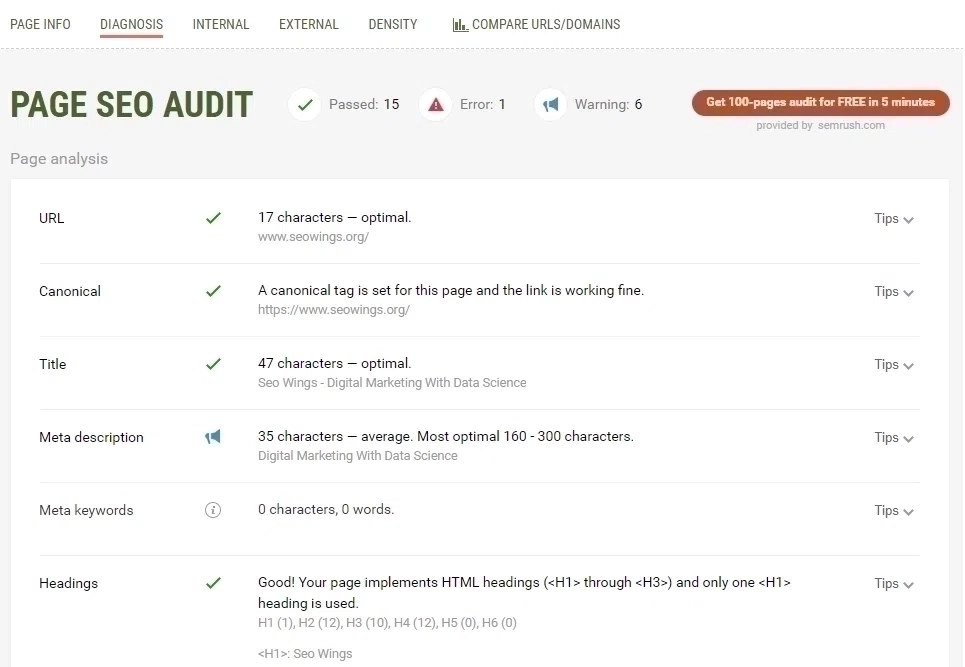The height and width of the screenshot is (667, 965).
Task: Click the megaphone icon beside Meta description
Action: (x=213, y=436)
